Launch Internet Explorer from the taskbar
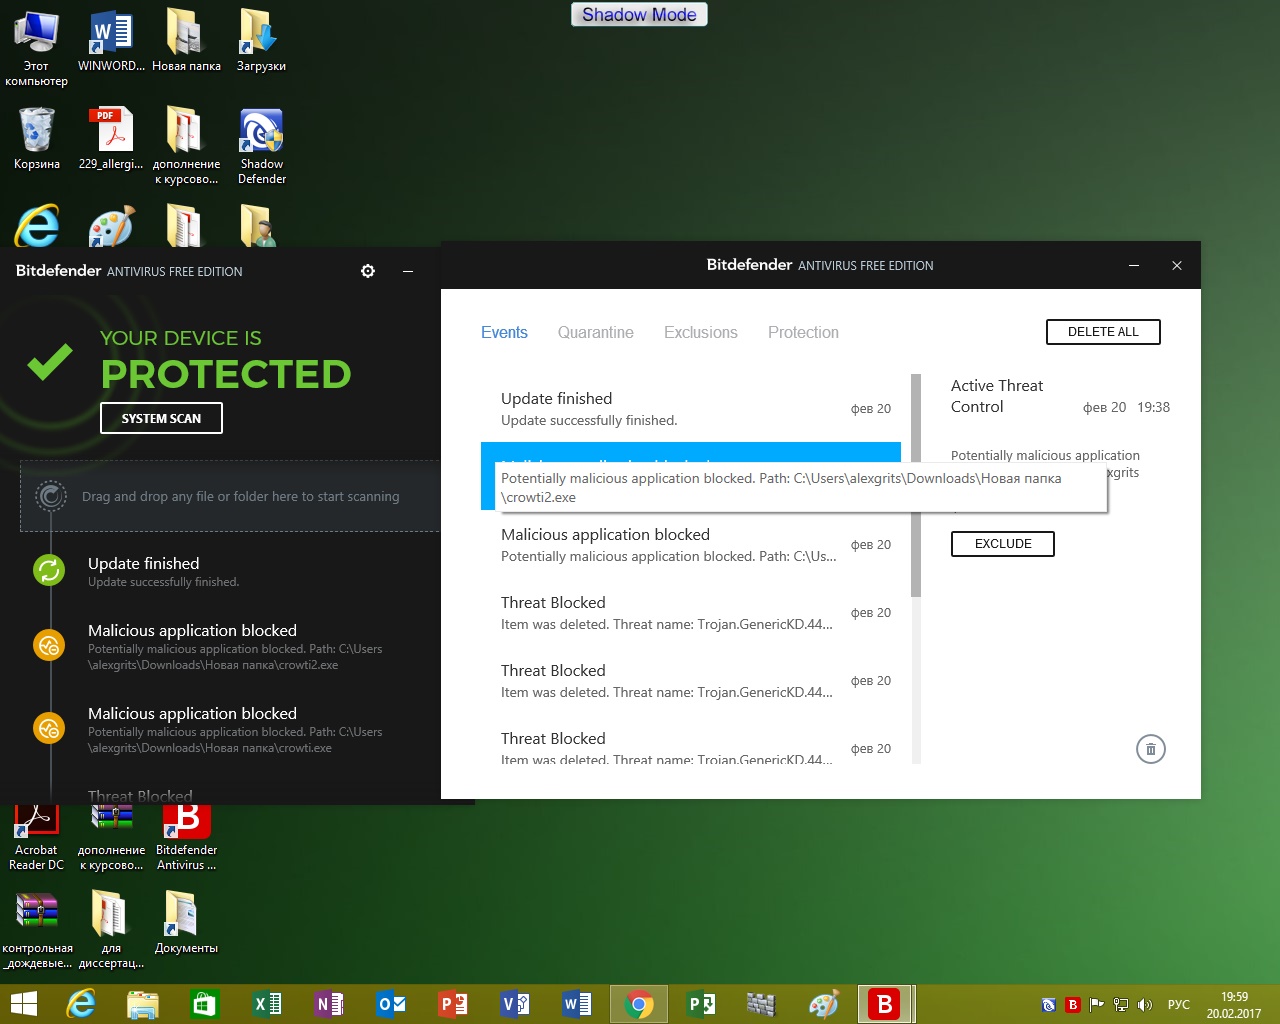This screenshot has height=1024, width=1280. [81, 1004]
